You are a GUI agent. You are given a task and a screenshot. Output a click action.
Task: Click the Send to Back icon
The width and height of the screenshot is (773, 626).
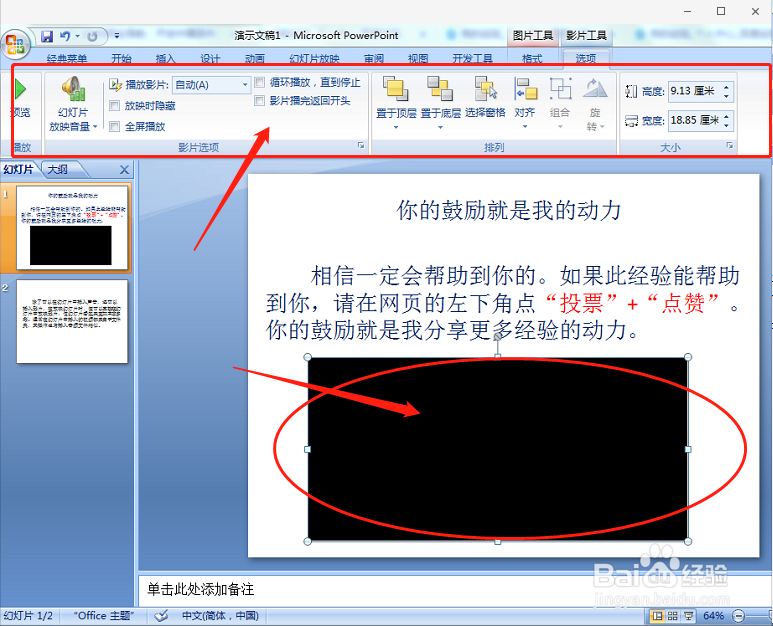(x=440, y=89)
